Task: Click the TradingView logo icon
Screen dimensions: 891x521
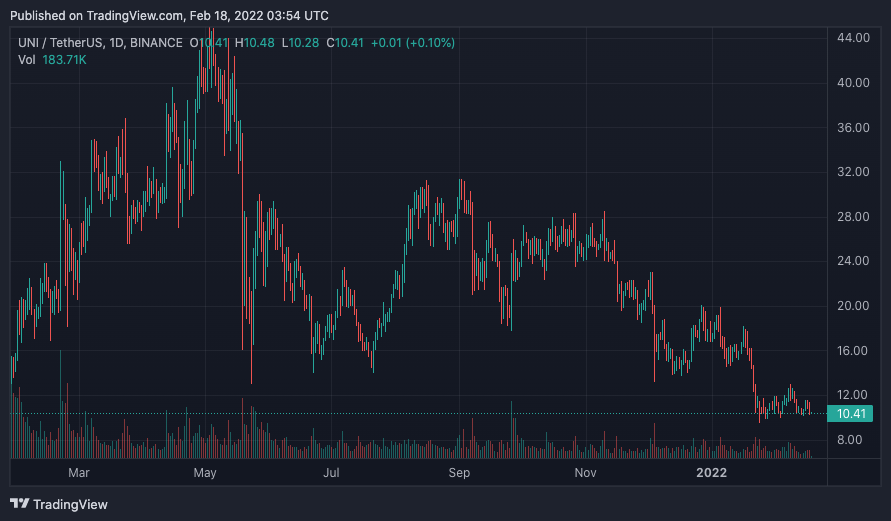Action: point(19,503)
